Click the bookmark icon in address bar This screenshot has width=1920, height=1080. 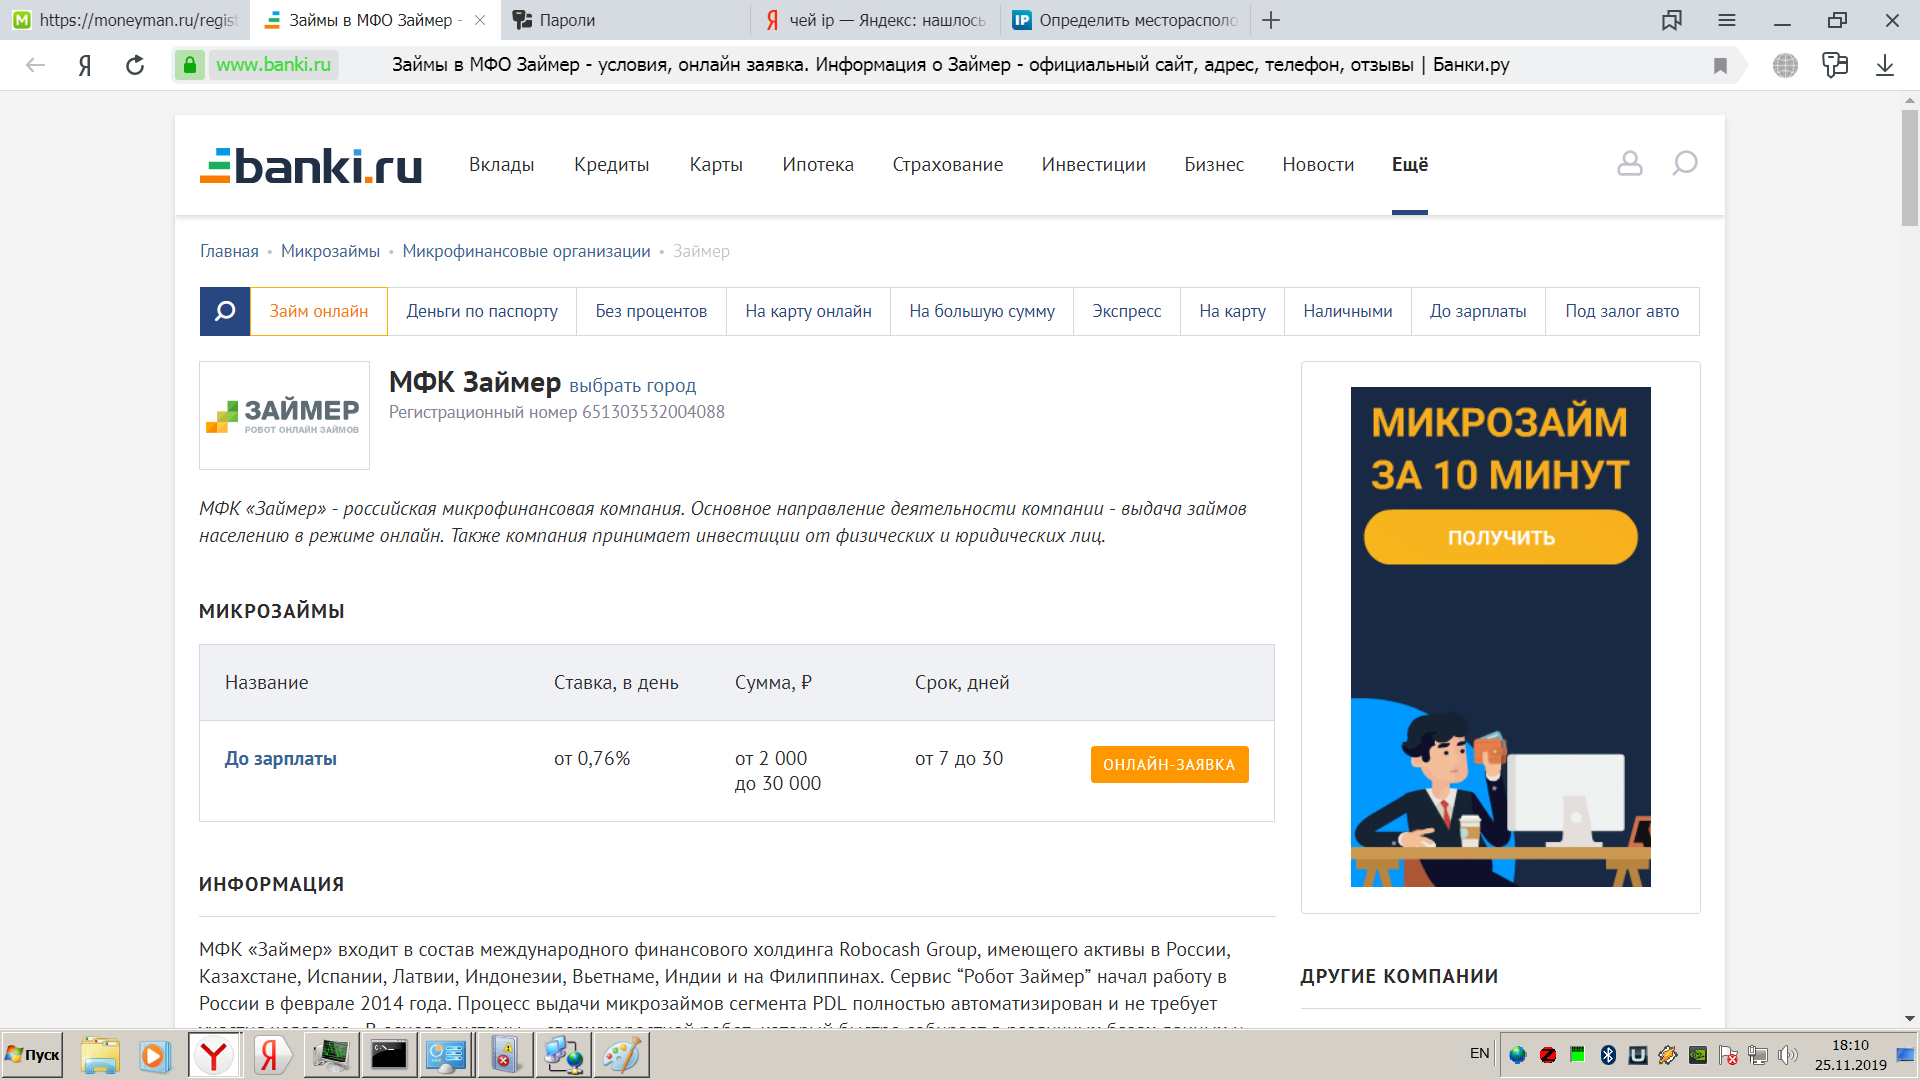coord(1720,65)
